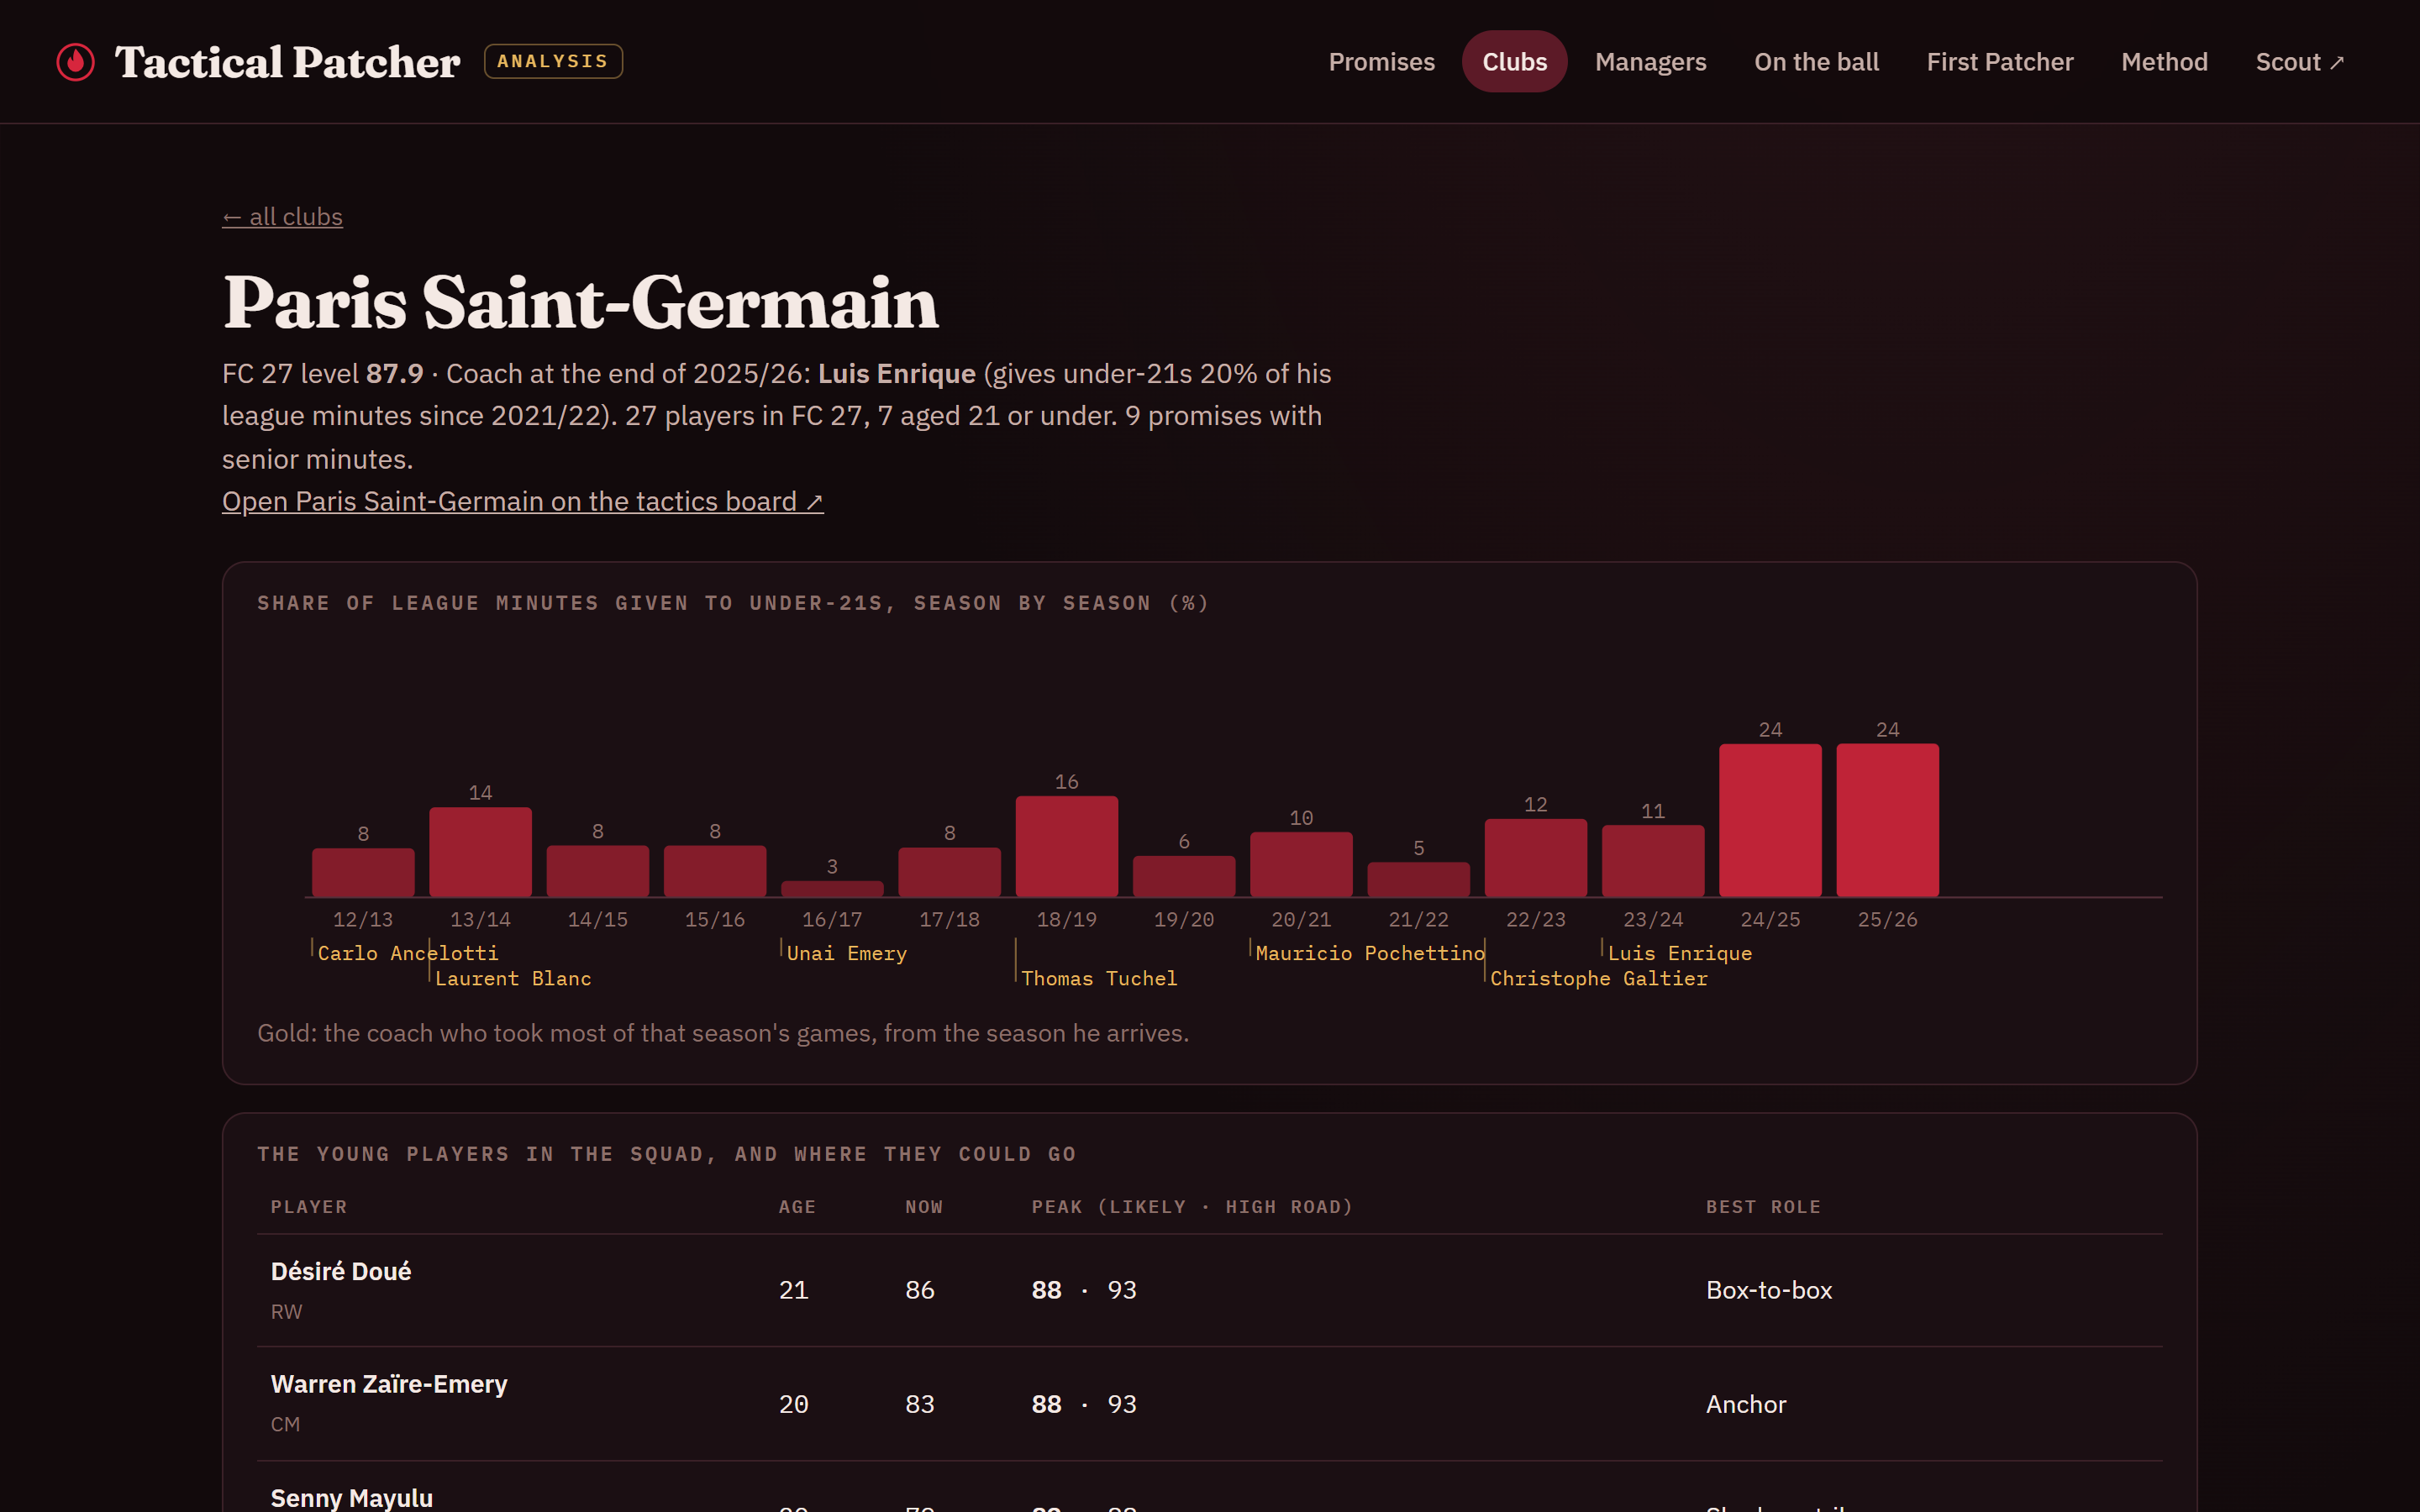
Task: Click the AGE column header
Action: (797, 1207)
